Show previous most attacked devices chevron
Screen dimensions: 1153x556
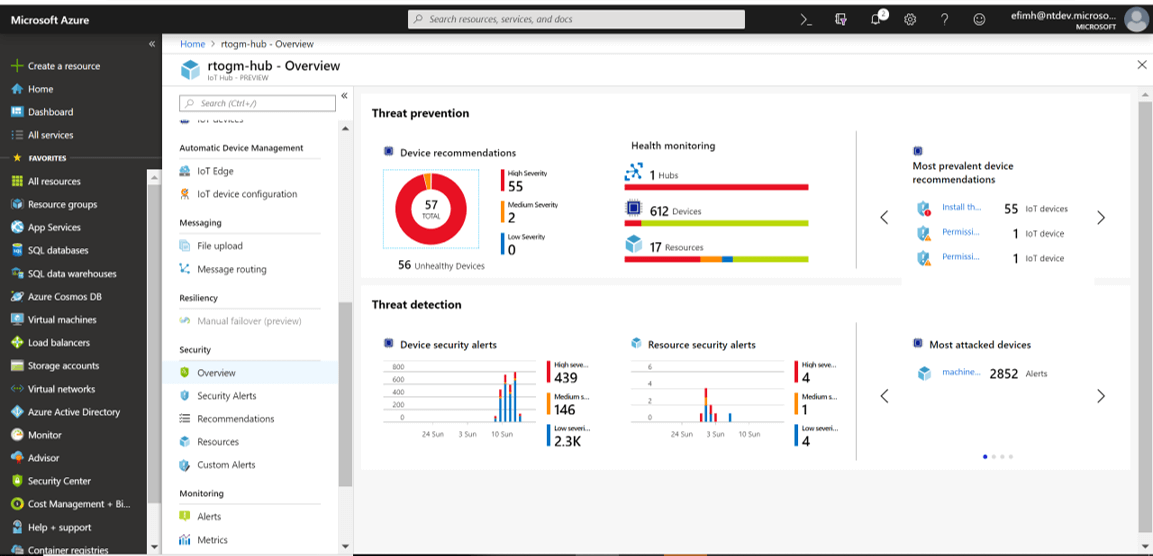pyautogui.click(x=884, y=396)
